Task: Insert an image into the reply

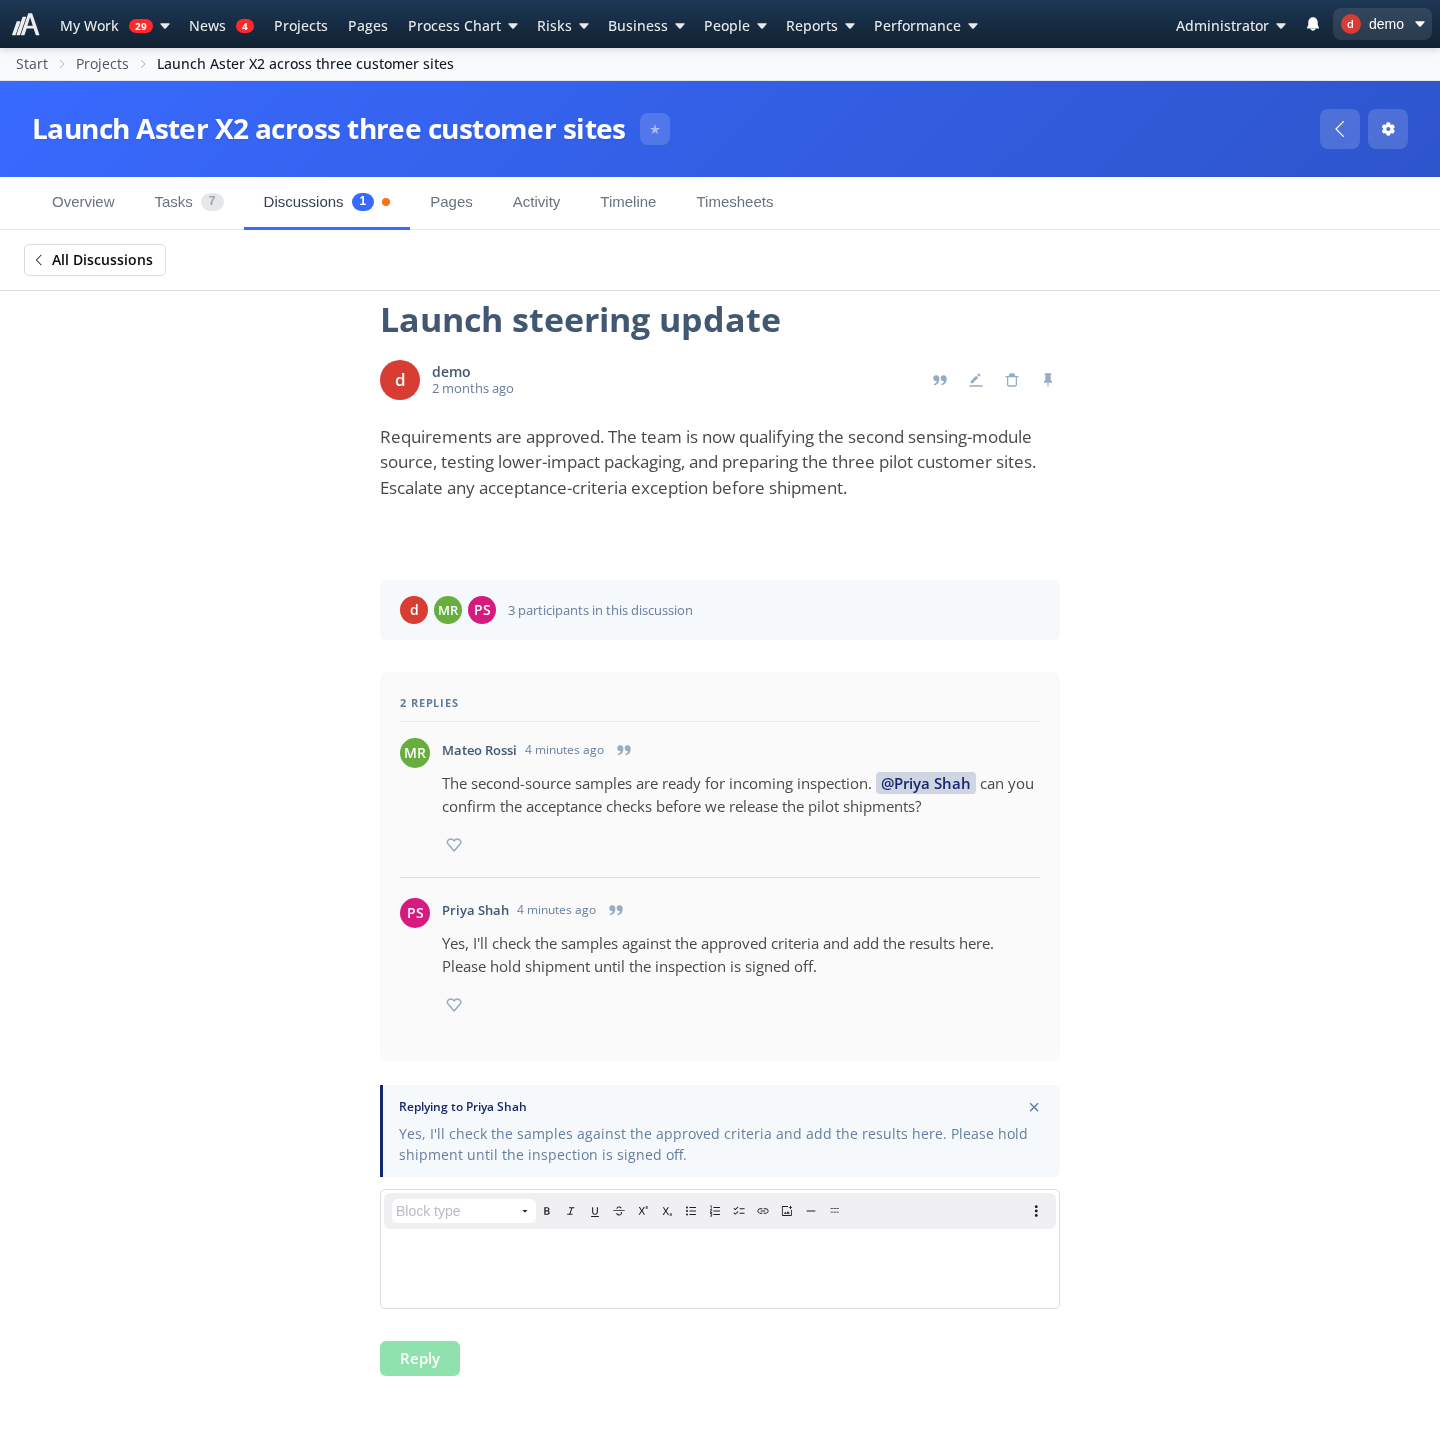Action: click(787, 1211)
